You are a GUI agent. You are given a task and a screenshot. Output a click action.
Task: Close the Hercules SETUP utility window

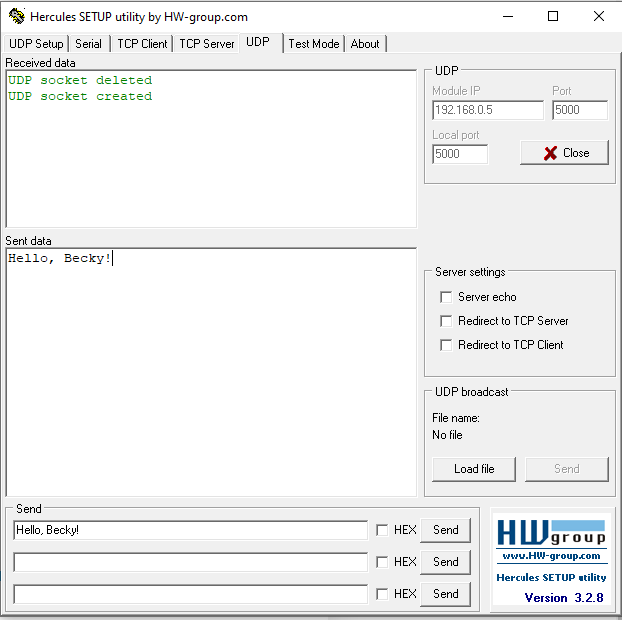[x=599, y=16]
